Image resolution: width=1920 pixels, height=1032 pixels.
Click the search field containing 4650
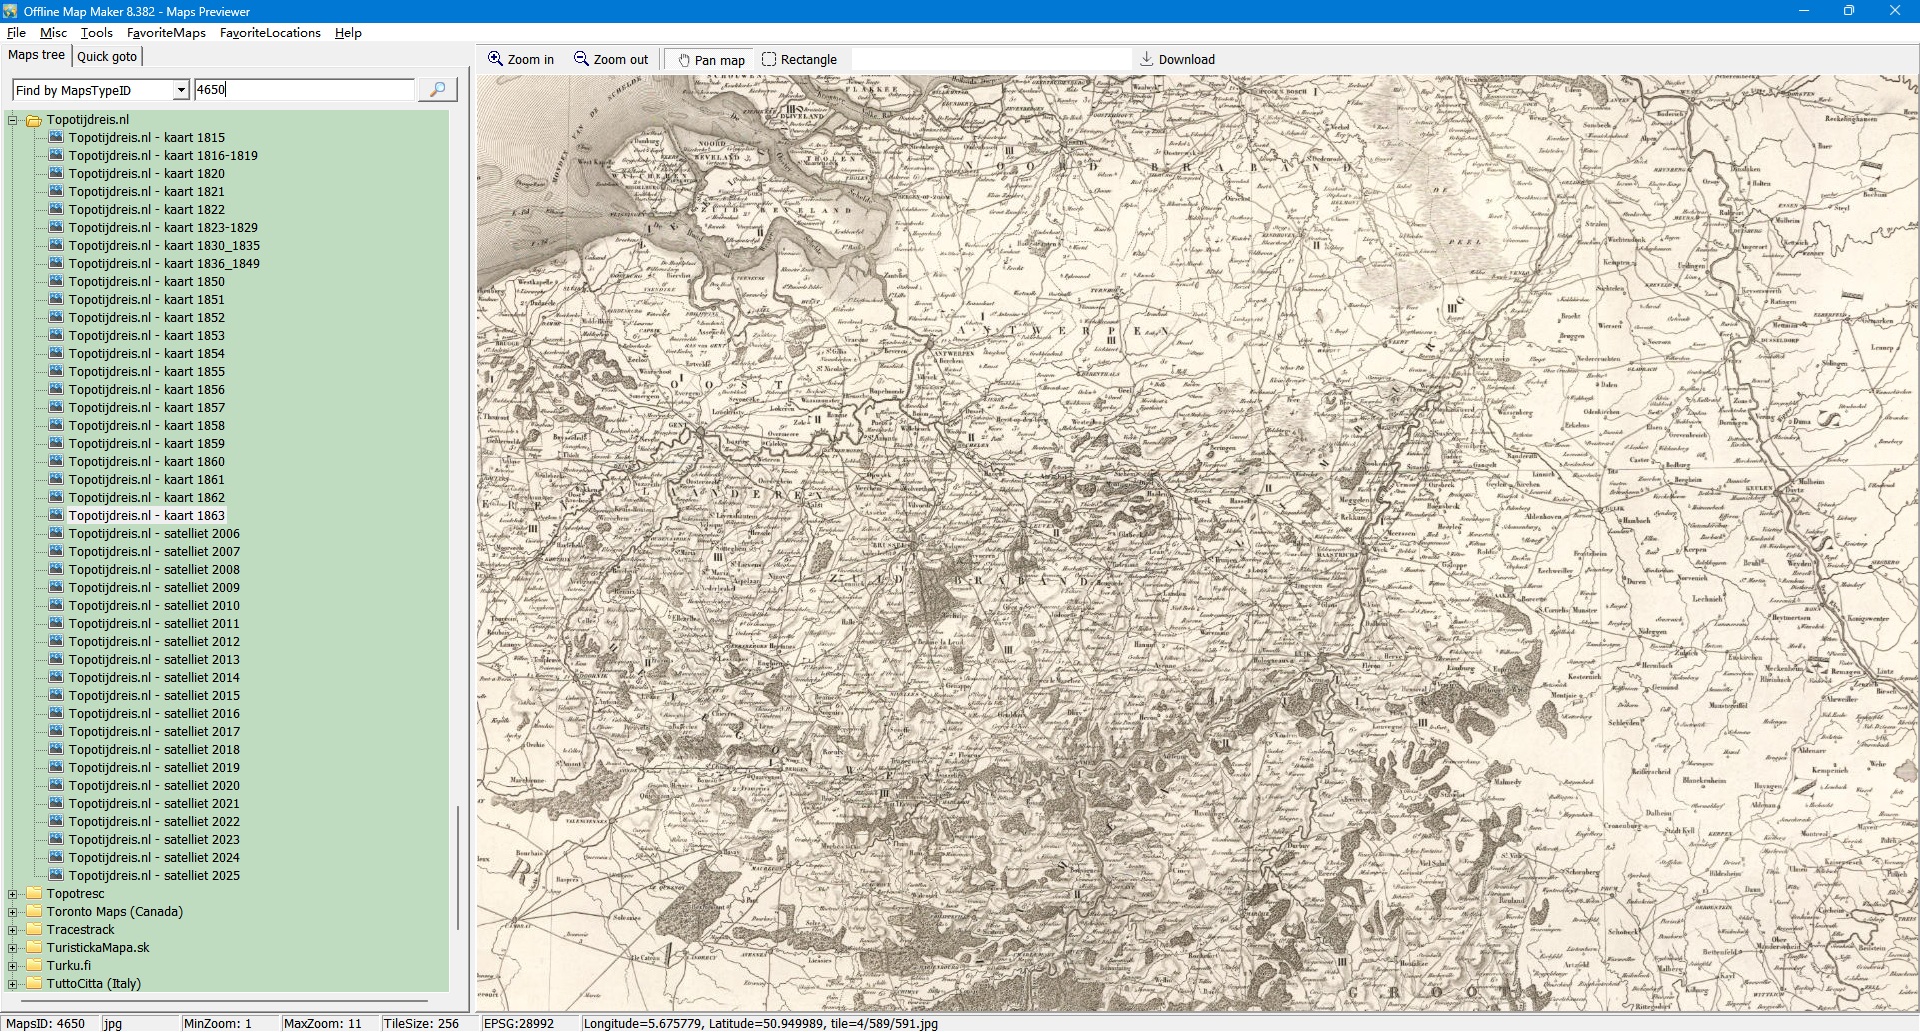(x=304, y=90)
